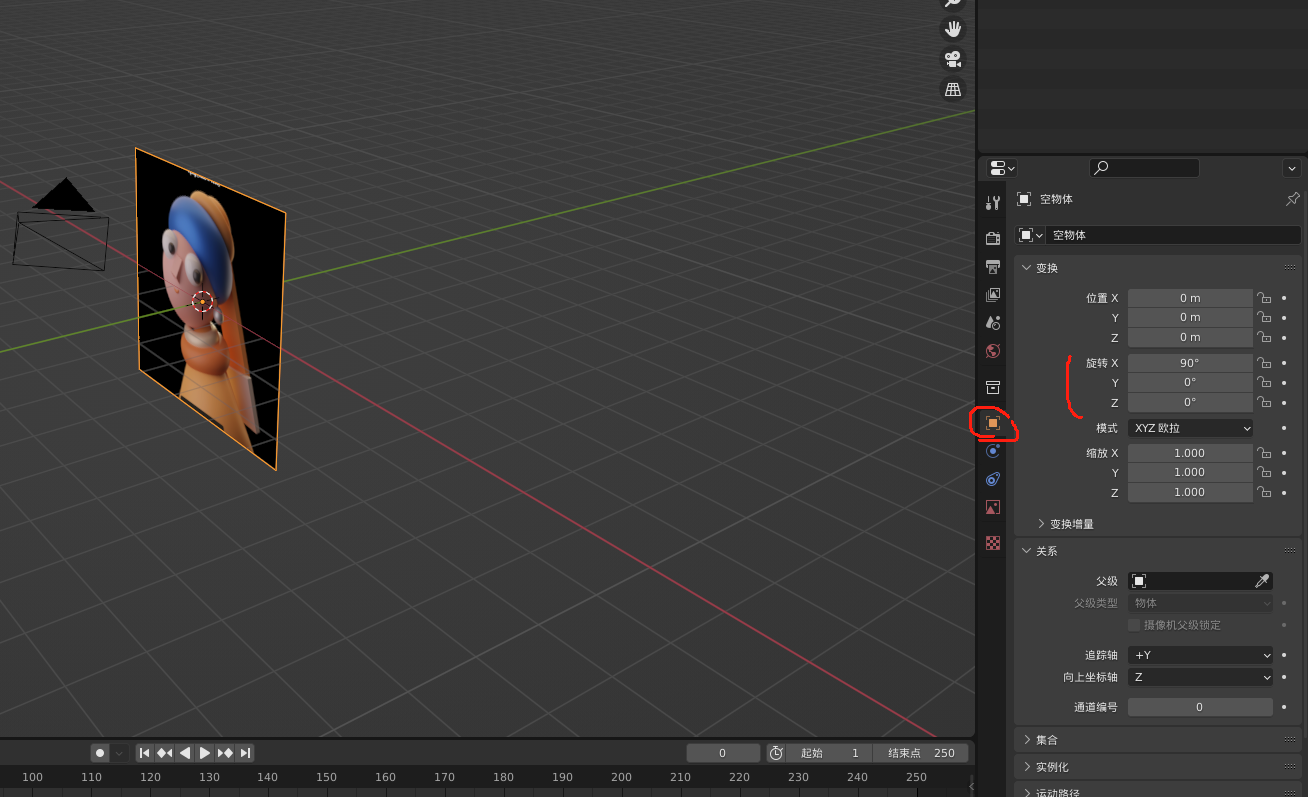This screenshot has height=797, width=1308.
Task: Animate 模式 with its dot button
Action: (x=1284, y=428)
